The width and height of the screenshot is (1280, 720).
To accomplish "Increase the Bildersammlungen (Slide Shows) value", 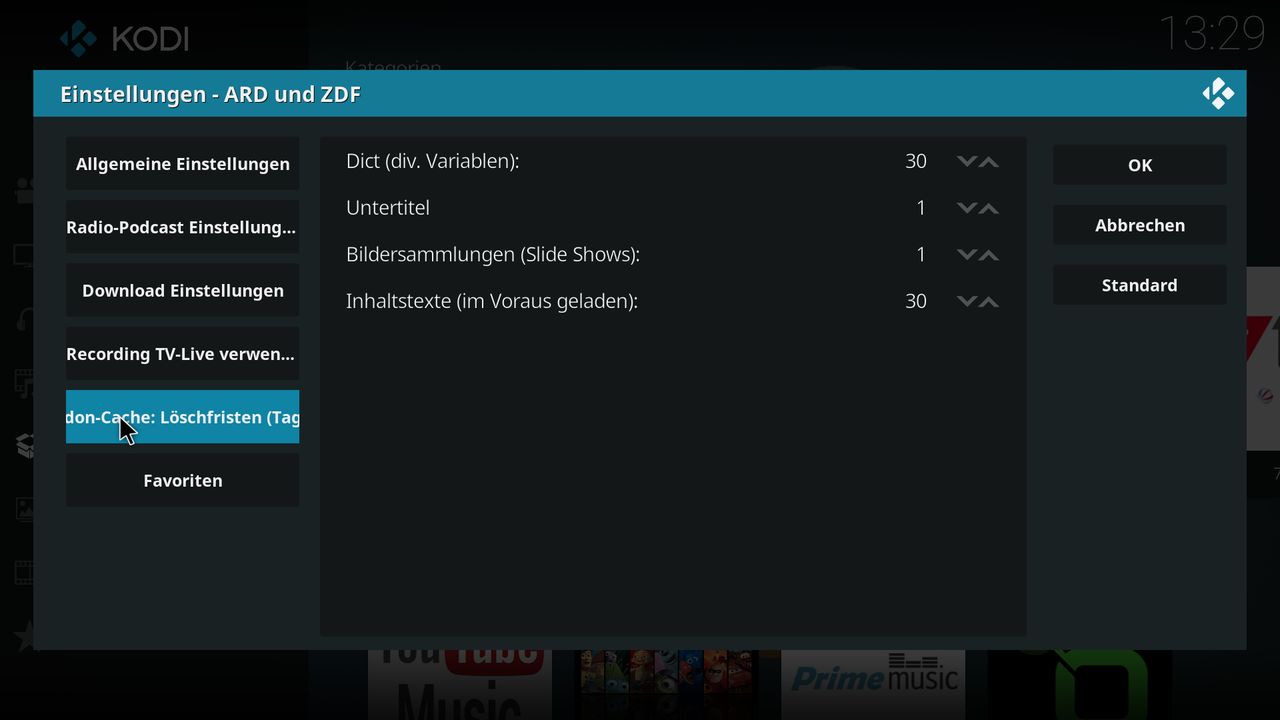I will click(989, 254).
